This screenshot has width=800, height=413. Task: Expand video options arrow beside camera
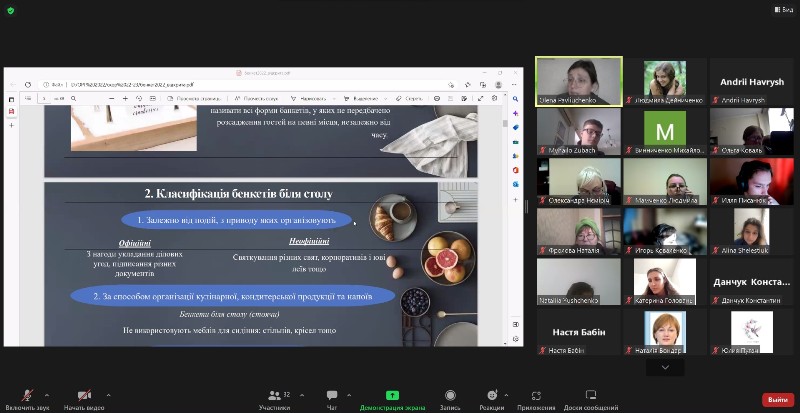click(109, 395)
